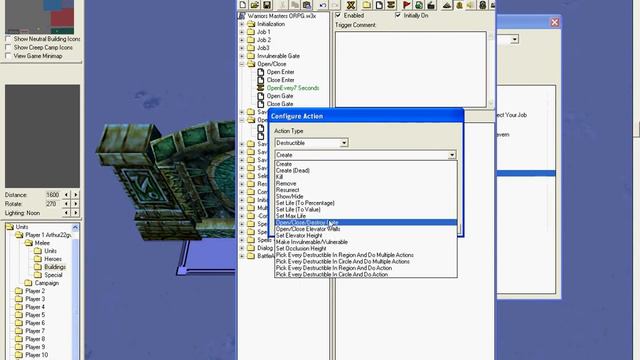This screenshot has width=640, height=360.
Task: Click the Create action combo box arrow
Action: point(452,155)
